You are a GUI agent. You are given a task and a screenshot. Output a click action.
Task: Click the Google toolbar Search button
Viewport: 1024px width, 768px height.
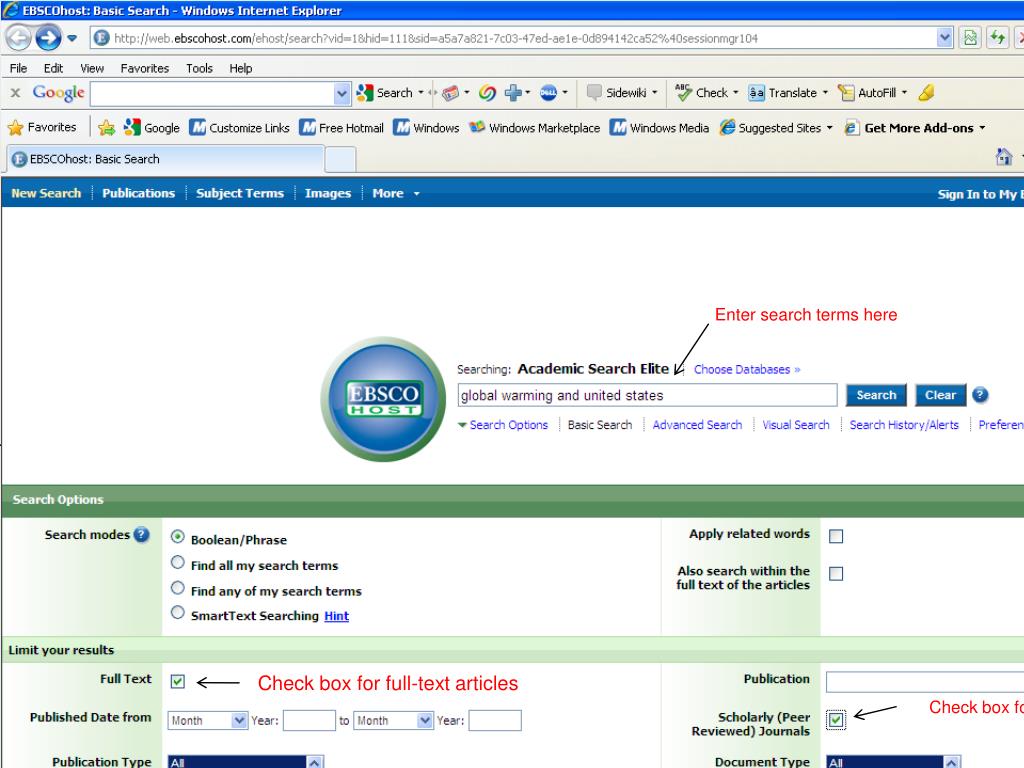[385, 93]
